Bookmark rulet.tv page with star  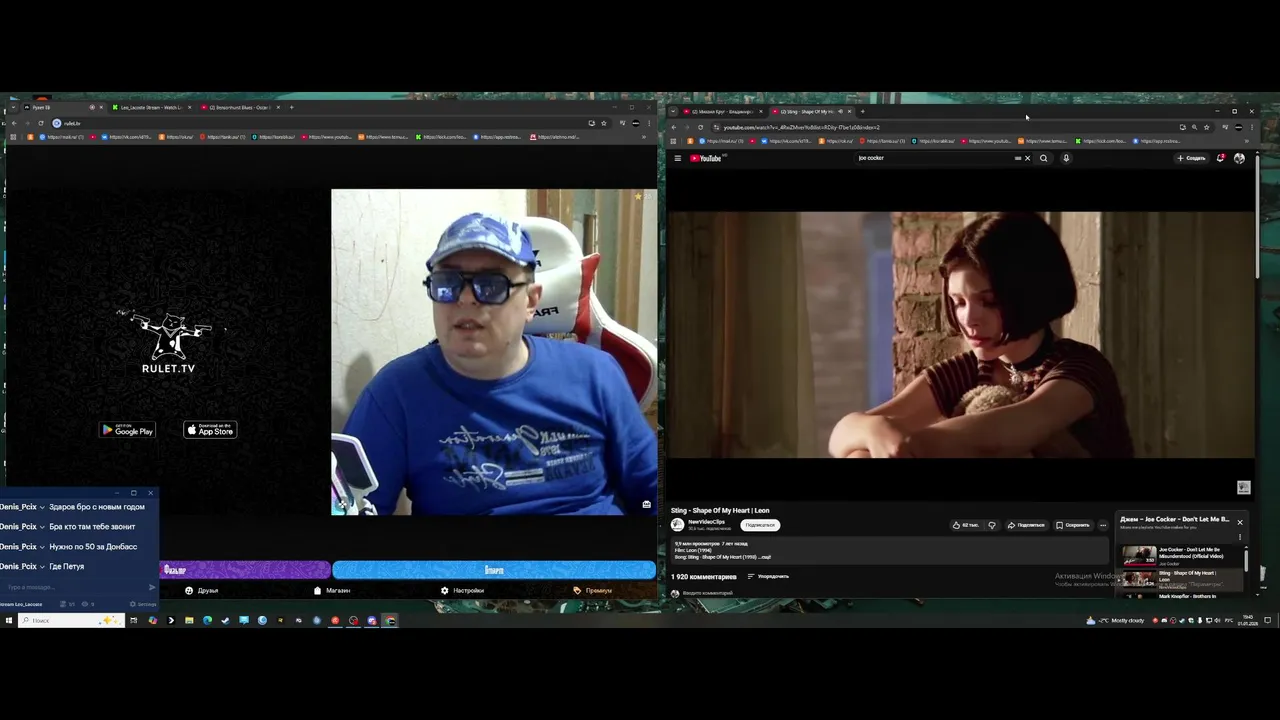pos(603,123)
